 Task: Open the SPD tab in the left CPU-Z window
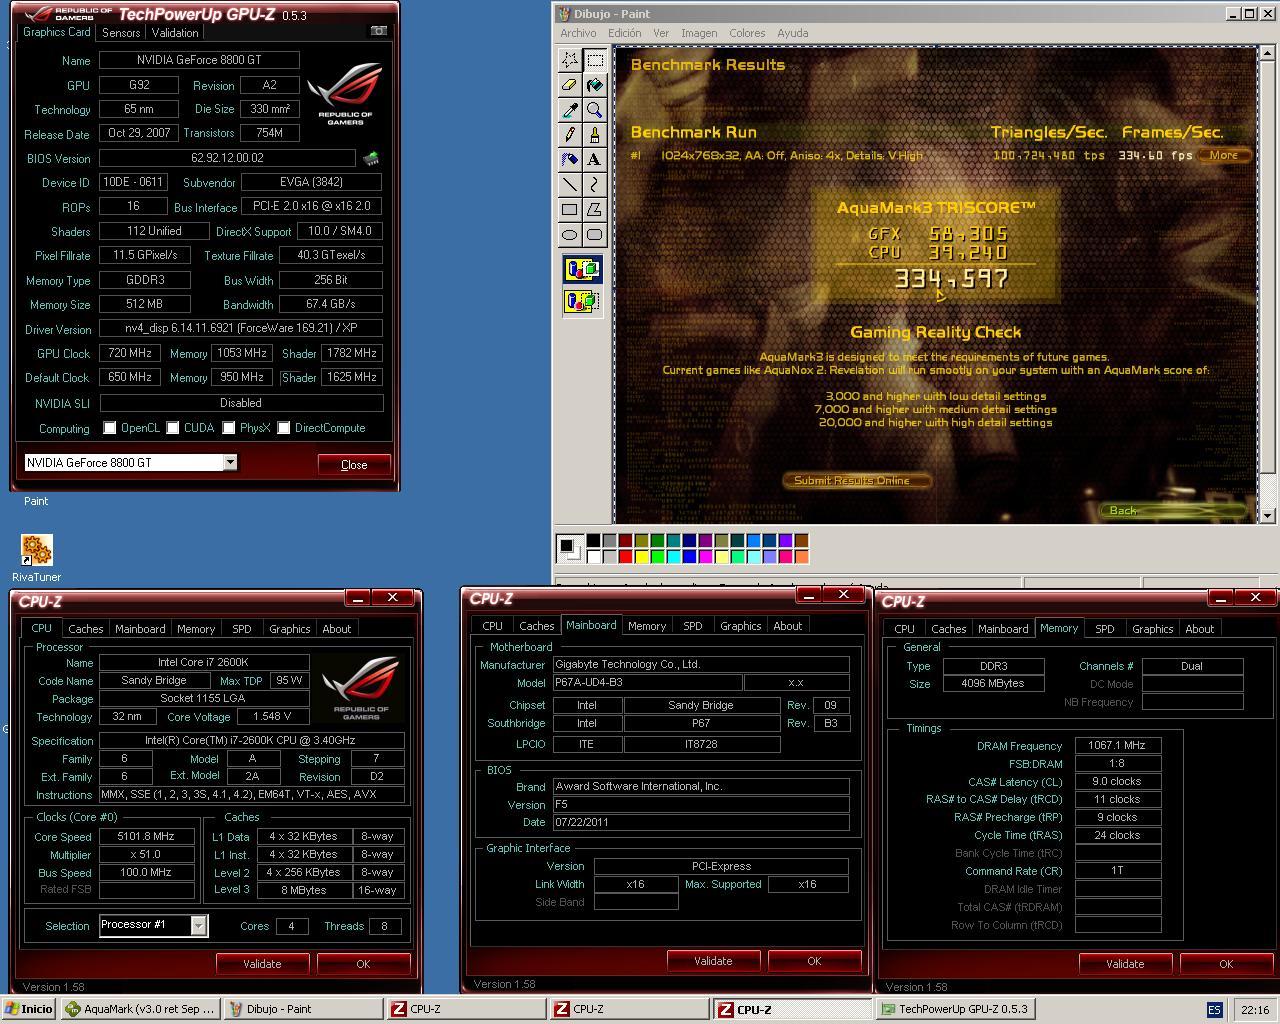pyautogui.click(x=242, y=629)
